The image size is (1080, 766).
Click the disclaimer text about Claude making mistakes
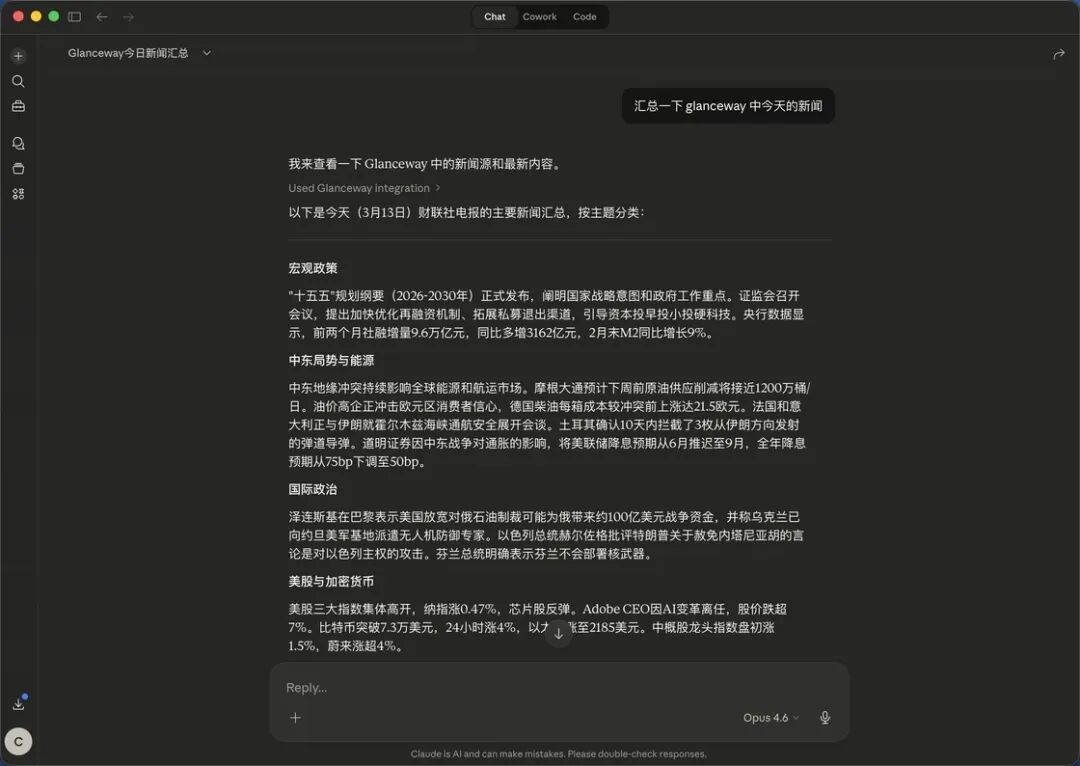click(559, 754)
